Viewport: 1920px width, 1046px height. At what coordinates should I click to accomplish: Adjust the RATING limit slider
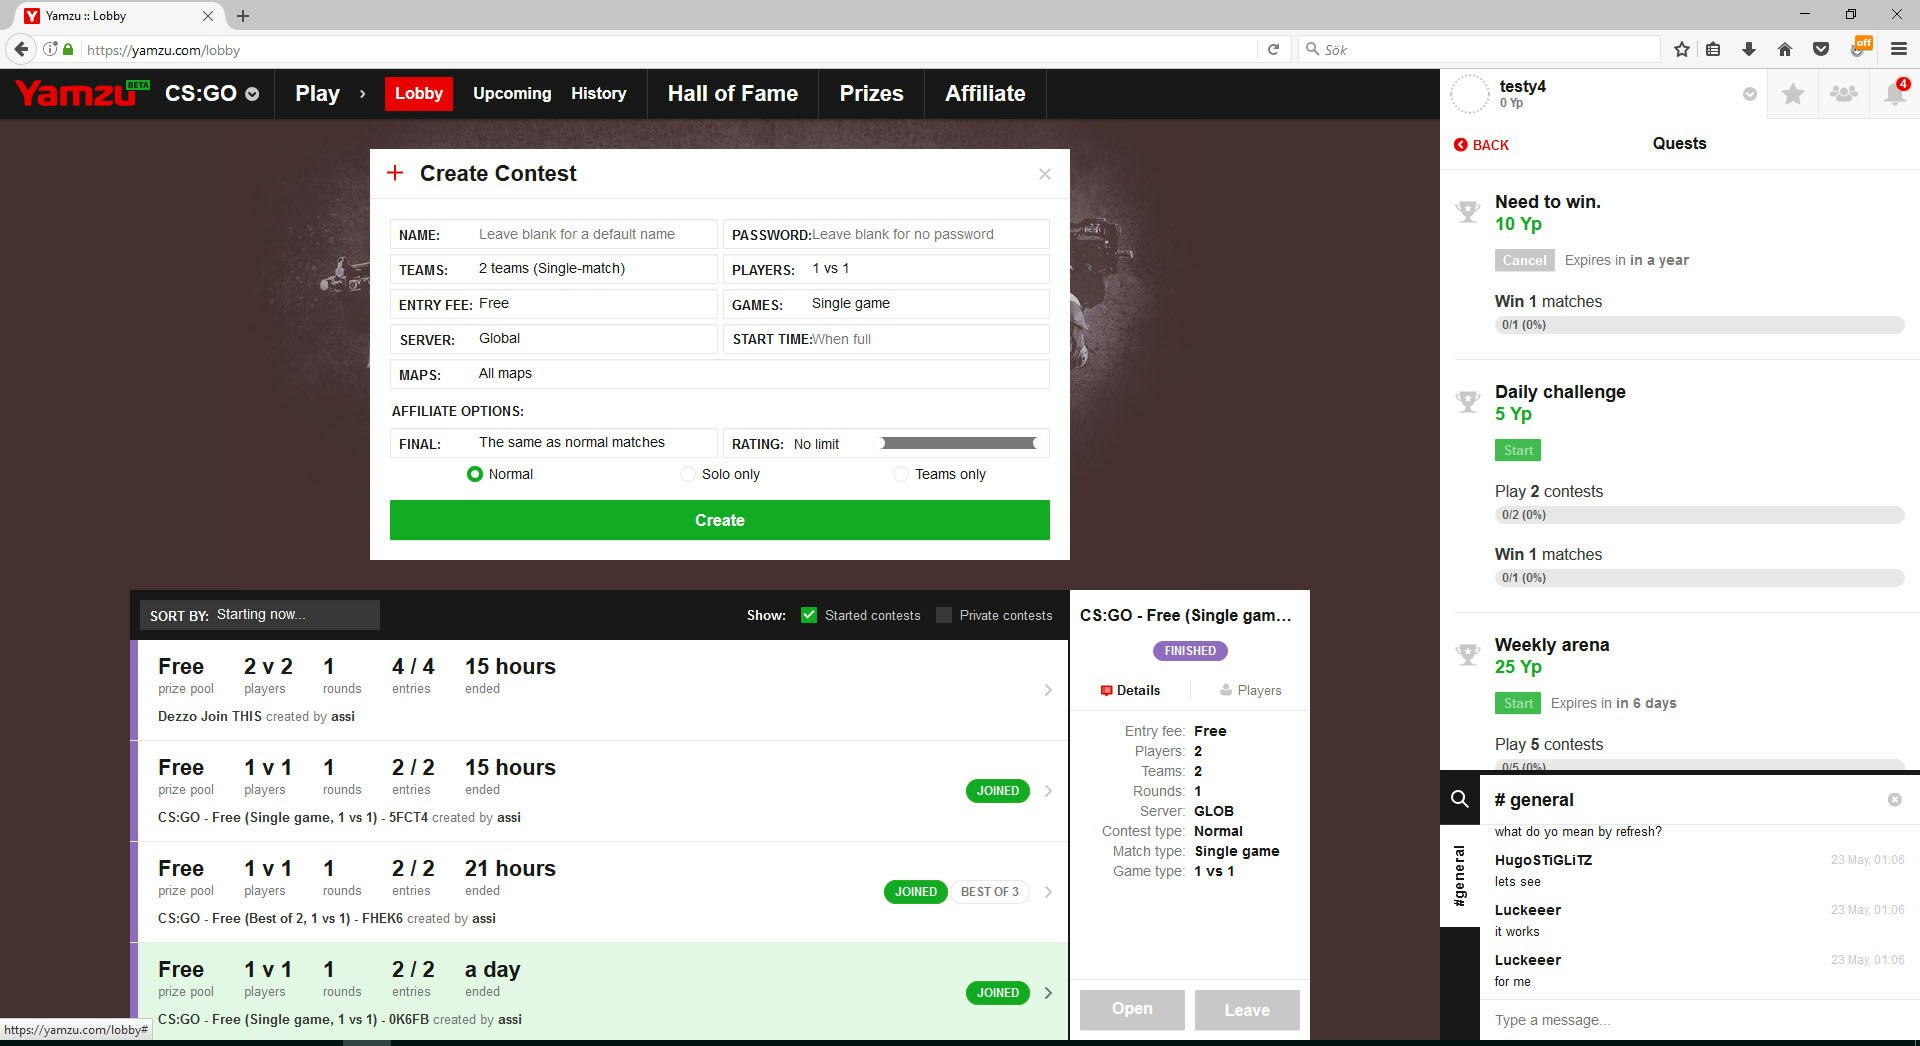tap(959, 443)
